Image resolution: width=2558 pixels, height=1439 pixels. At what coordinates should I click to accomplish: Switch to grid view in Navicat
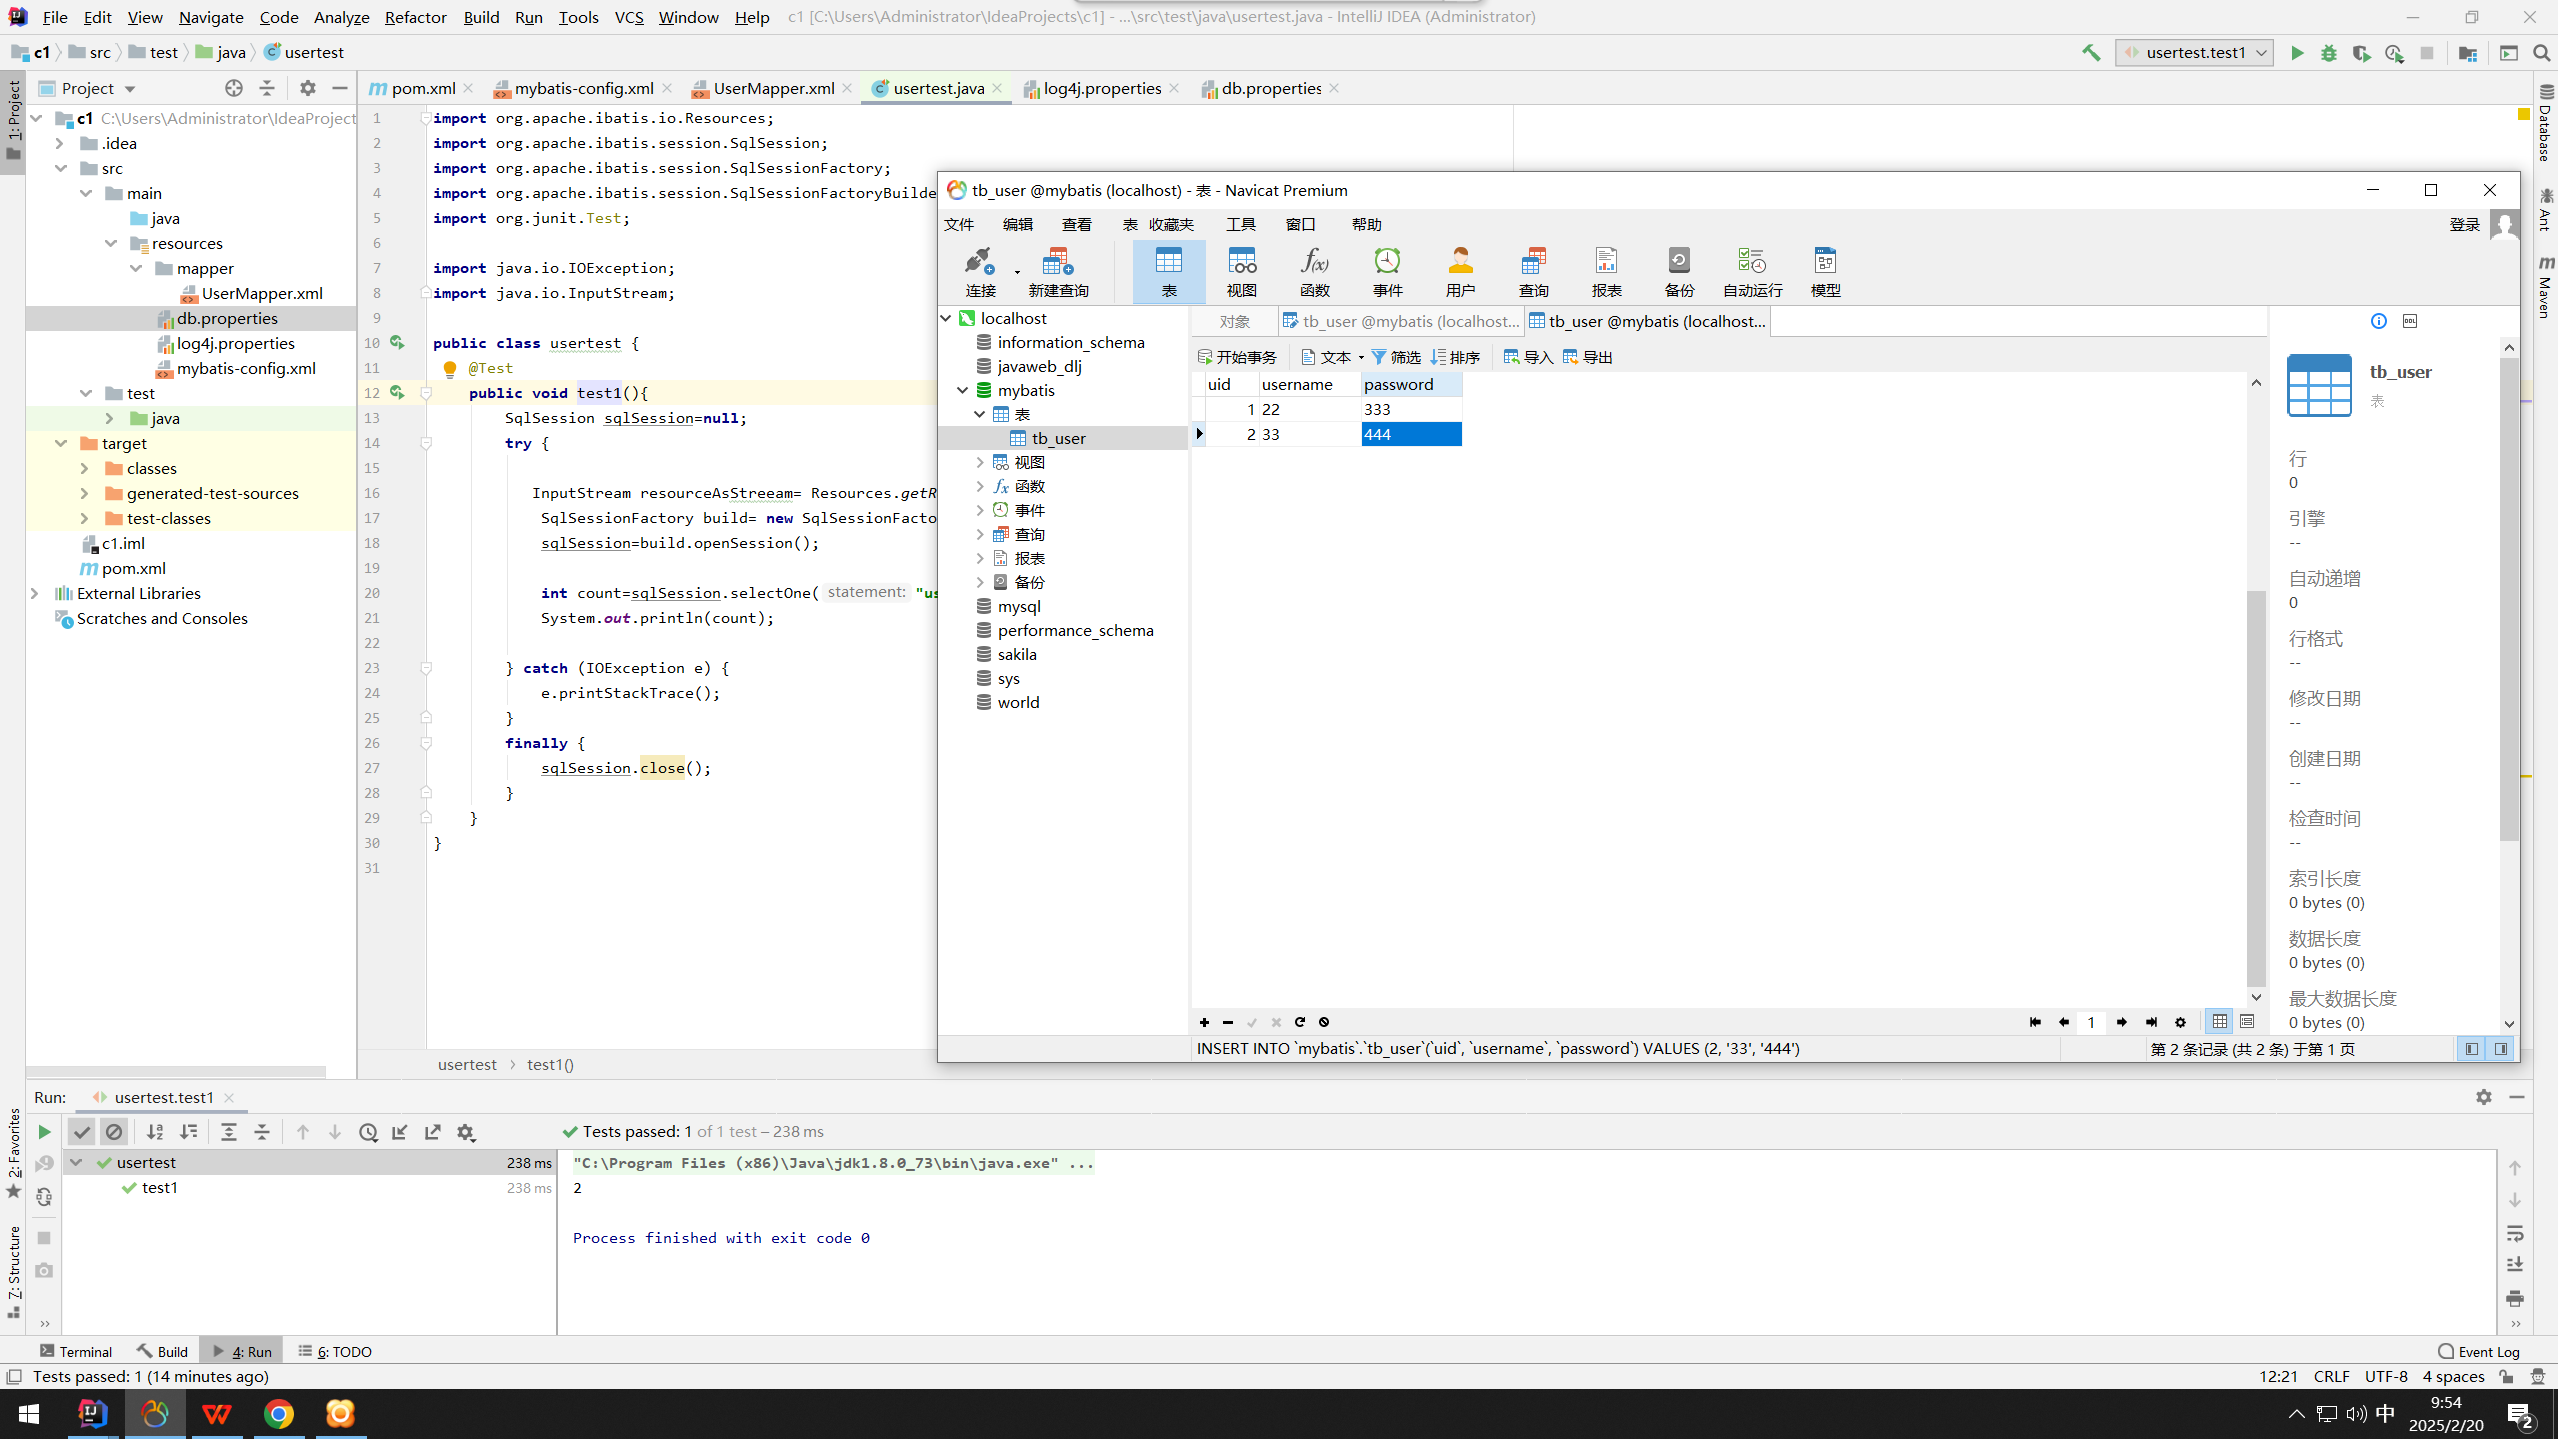tap(2219, 1021)
